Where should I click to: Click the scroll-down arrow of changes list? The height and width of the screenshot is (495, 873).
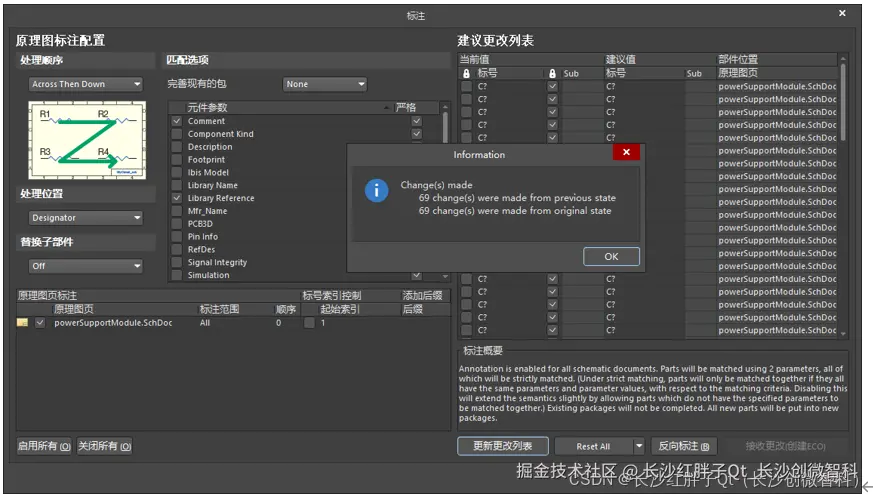(843, 333)
